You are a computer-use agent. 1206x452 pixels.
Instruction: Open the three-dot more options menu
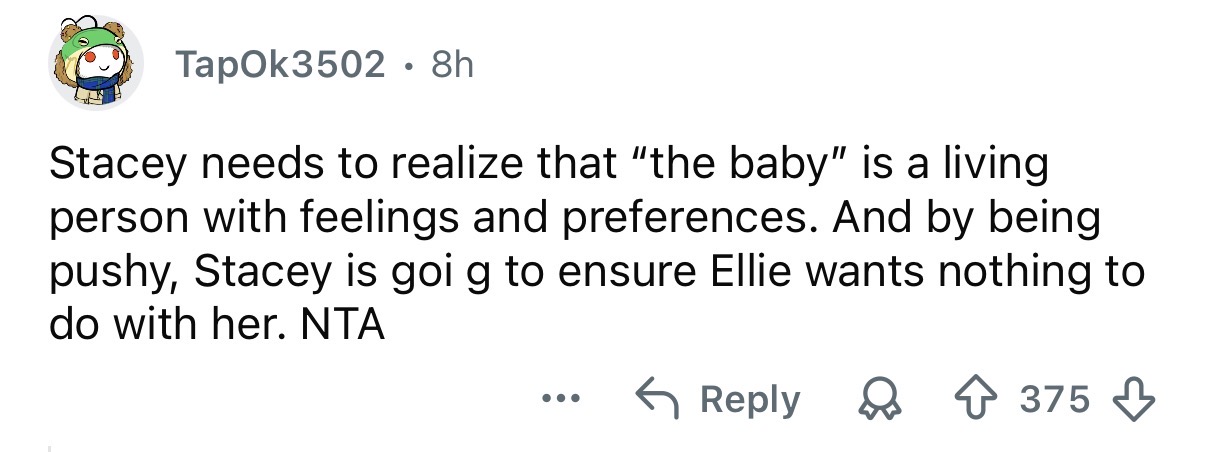click(x=557, y=399)
